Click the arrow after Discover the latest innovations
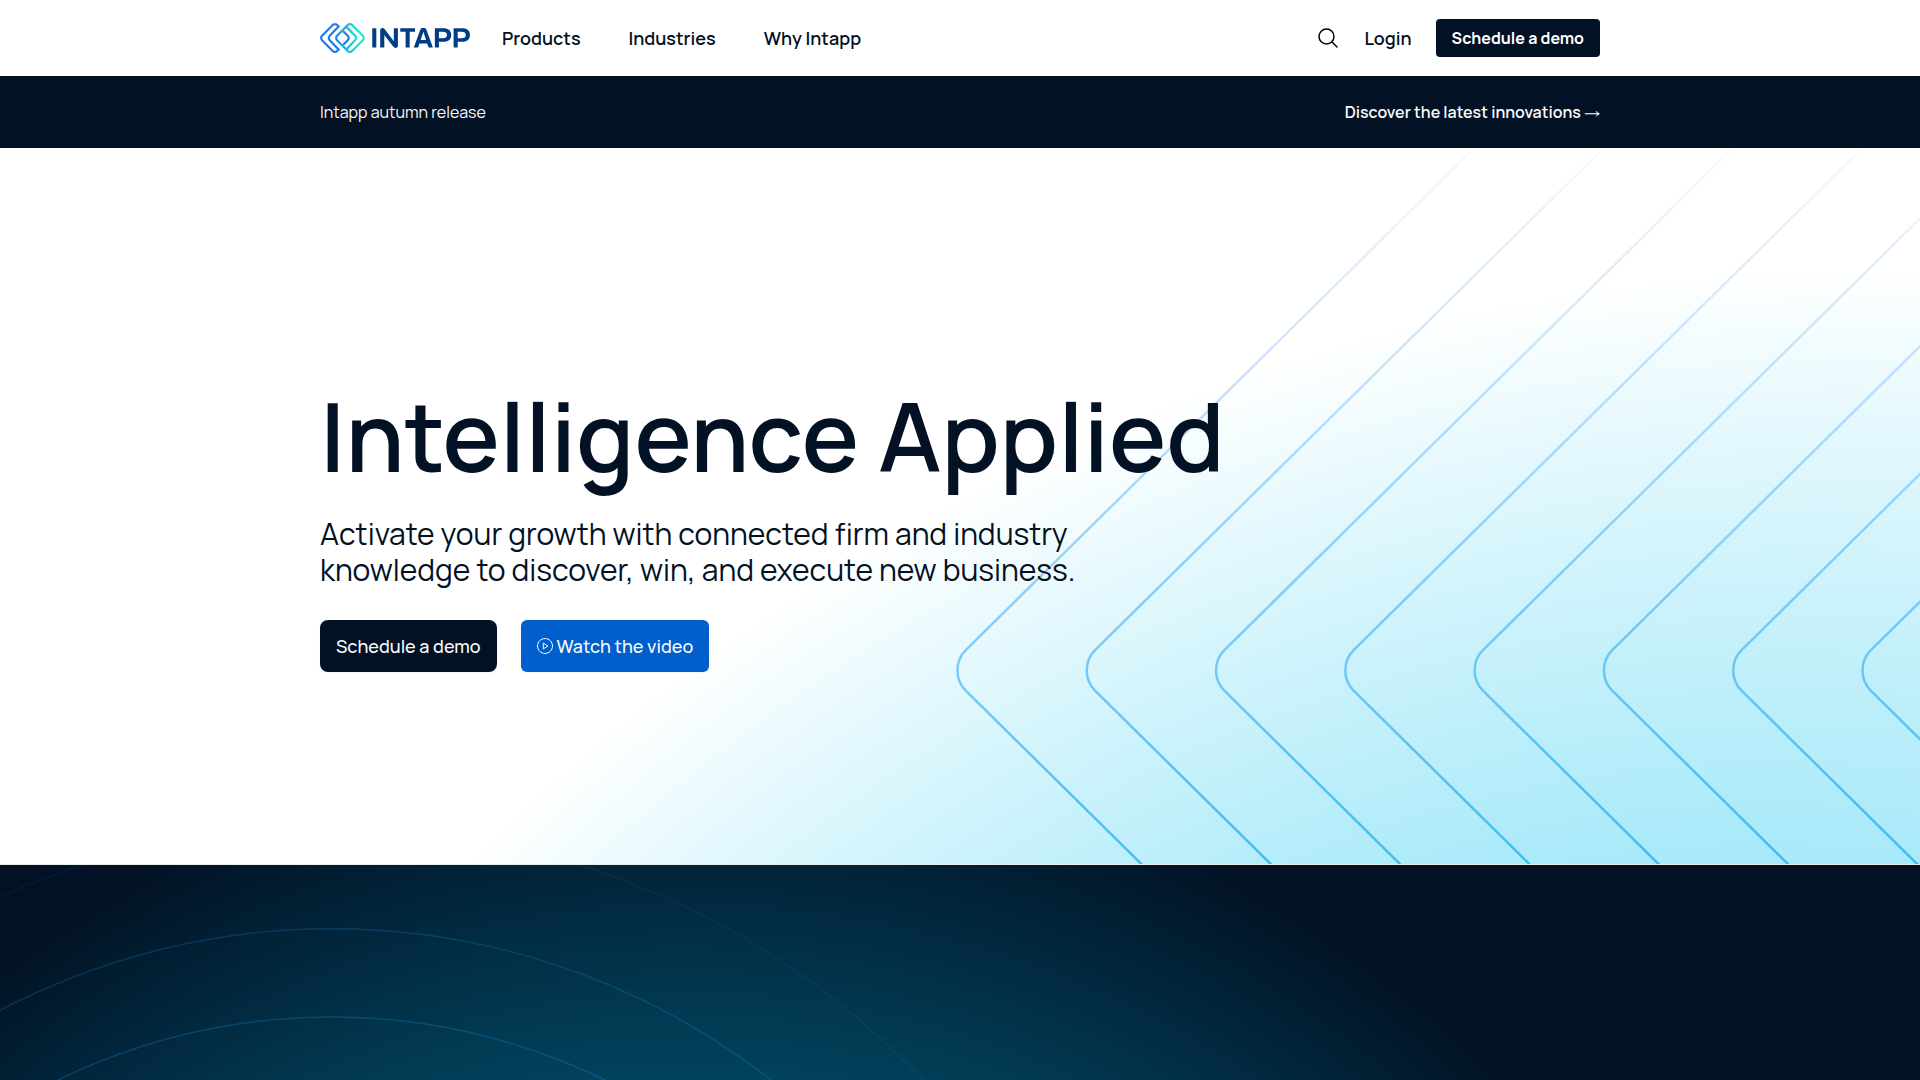This screenshot has height=1080, width=1920. coord(1593,113)
